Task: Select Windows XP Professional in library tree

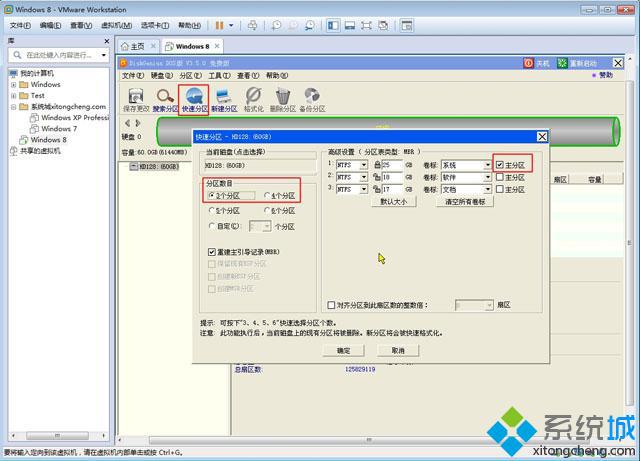Action: (x=76, y=118)
